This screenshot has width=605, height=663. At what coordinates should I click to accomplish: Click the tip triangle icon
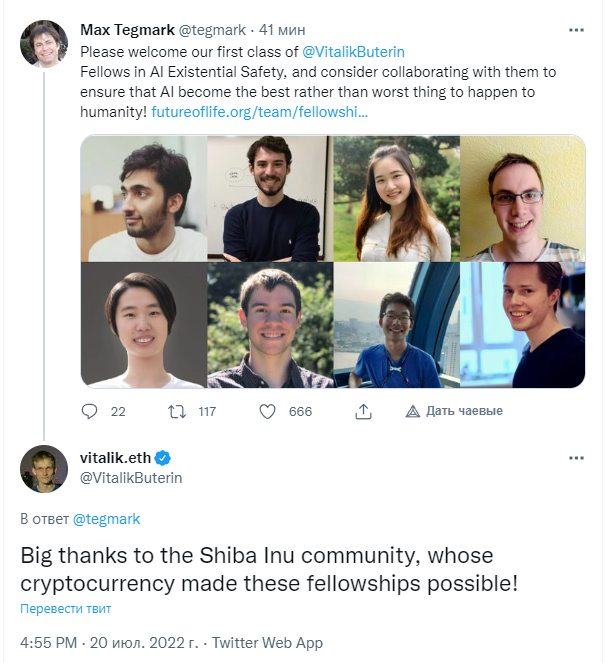pos(413,411)
